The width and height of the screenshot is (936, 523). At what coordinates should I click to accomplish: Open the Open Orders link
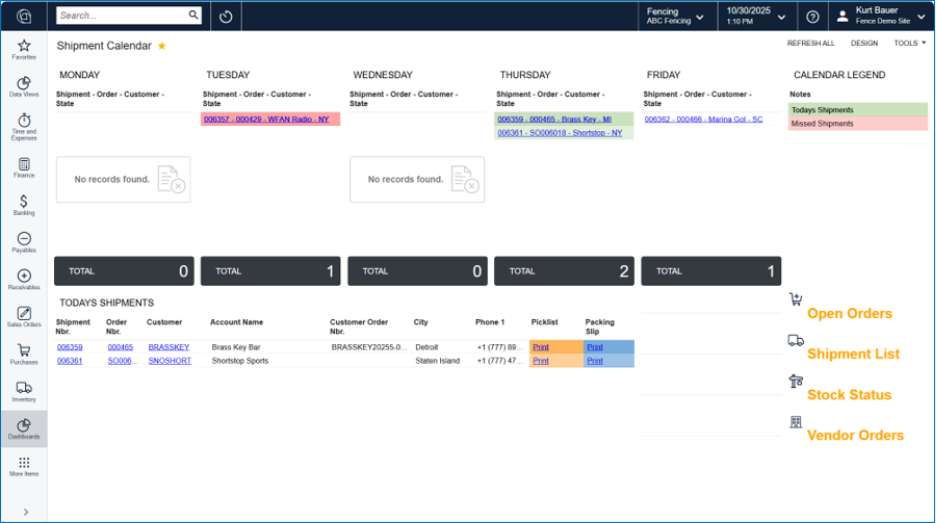pos(849,313)
